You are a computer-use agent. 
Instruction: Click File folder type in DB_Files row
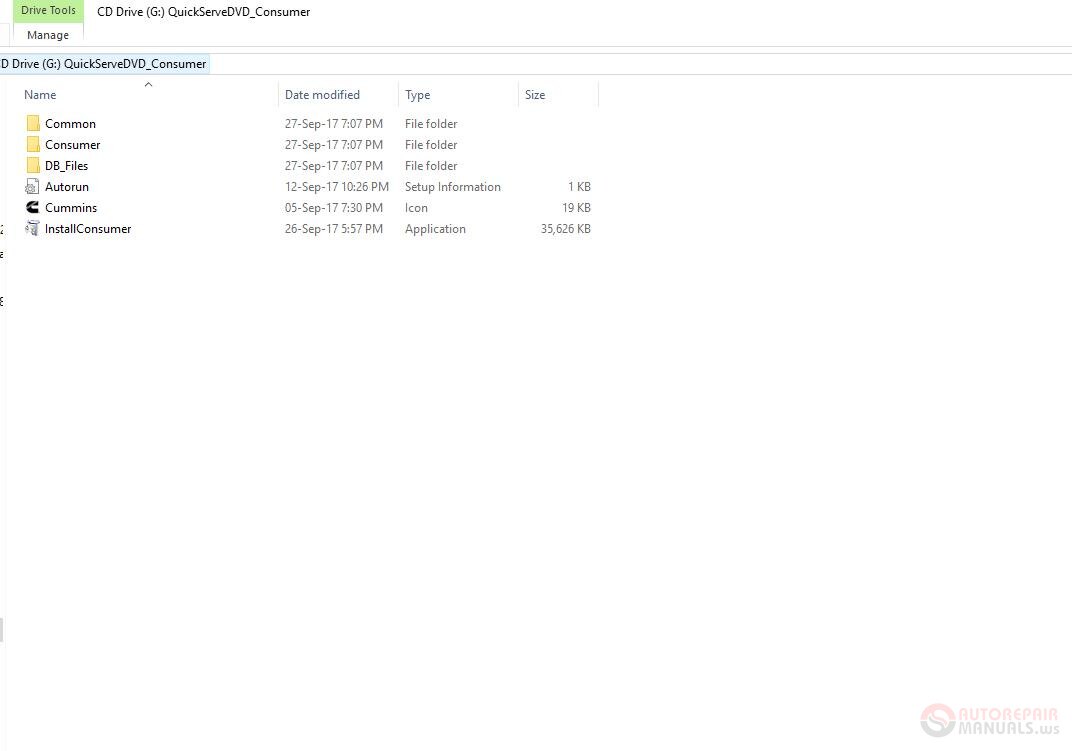click(431, 166)
